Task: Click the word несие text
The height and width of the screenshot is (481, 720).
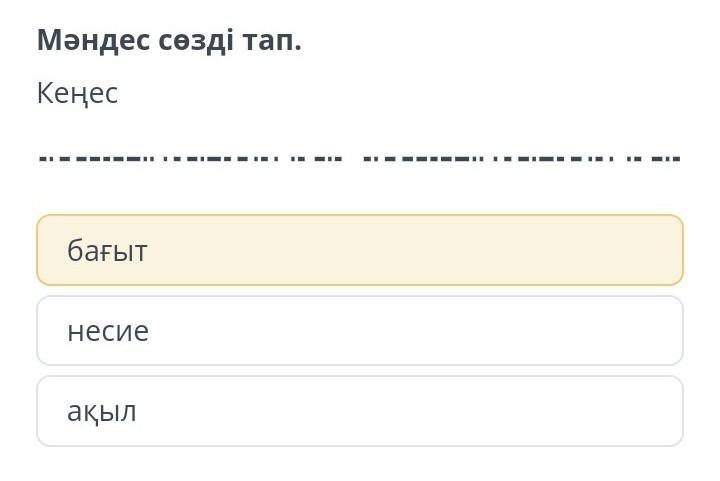Action: pos(108,331)
